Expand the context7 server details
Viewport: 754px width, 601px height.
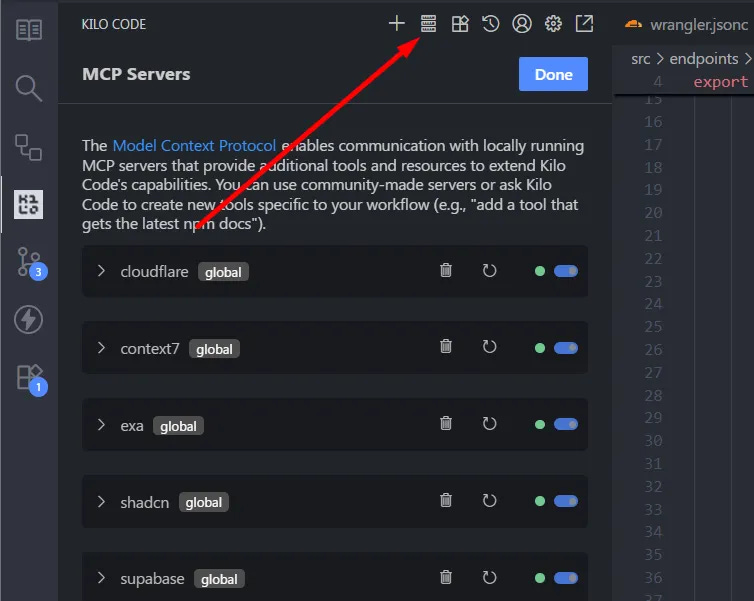[101, 348]
